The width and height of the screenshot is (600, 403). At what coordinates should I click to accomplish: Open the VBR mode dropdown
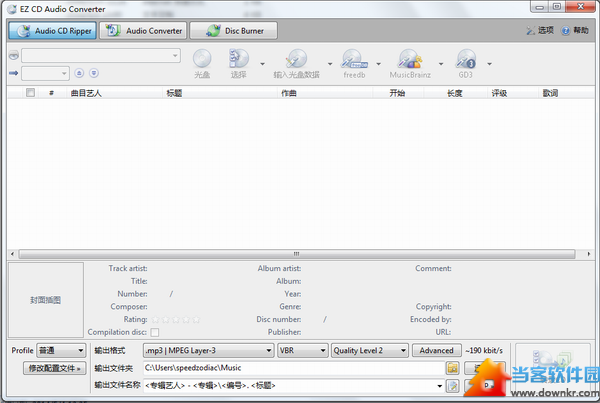302,350
